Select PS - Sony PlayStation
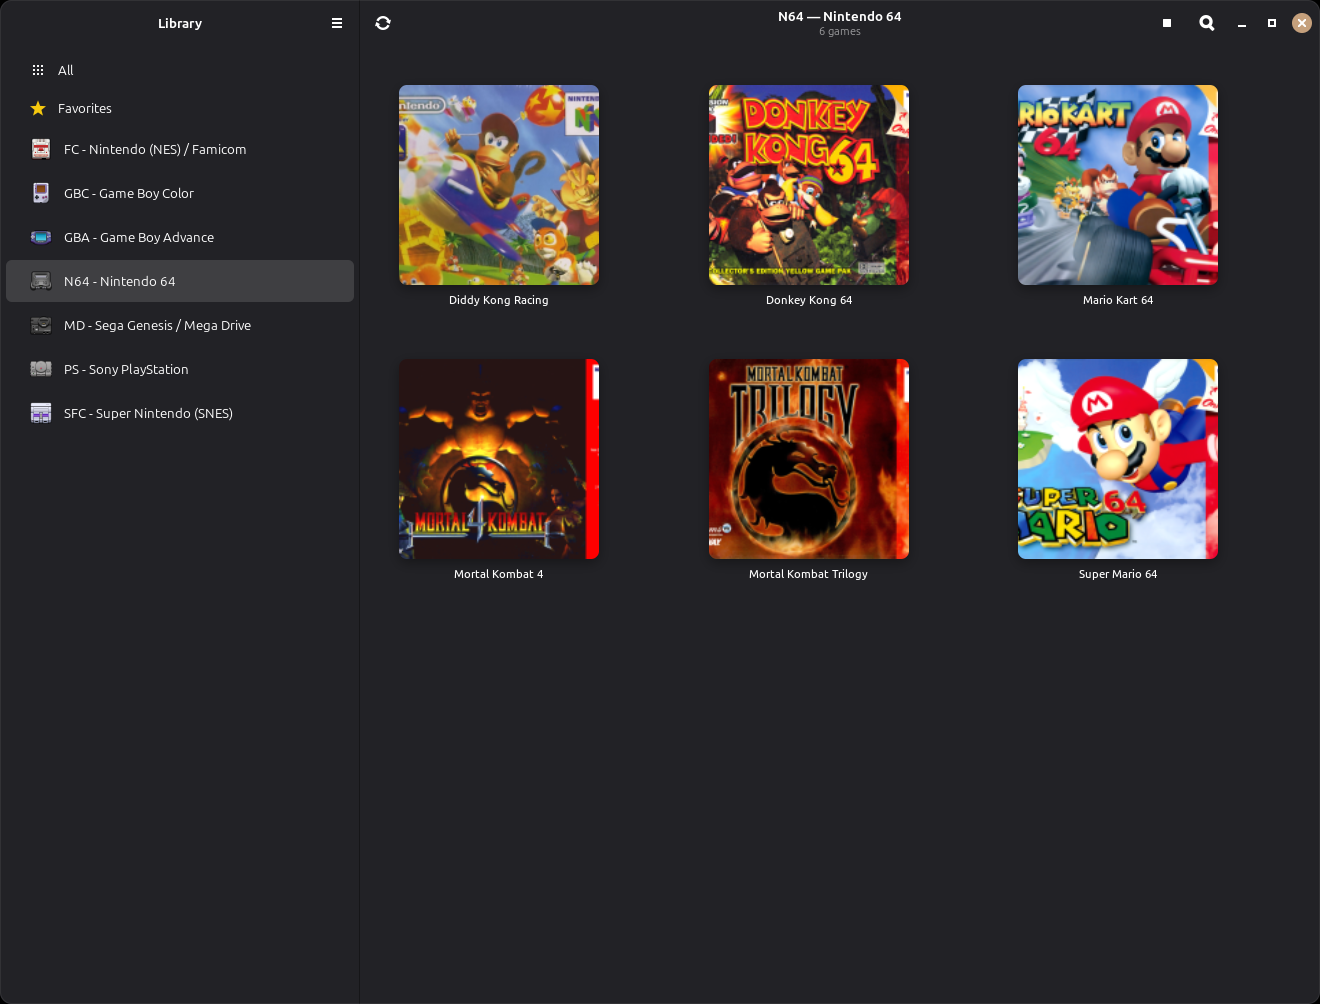Screen dimensions: 1320x1004 click(180, 369)
